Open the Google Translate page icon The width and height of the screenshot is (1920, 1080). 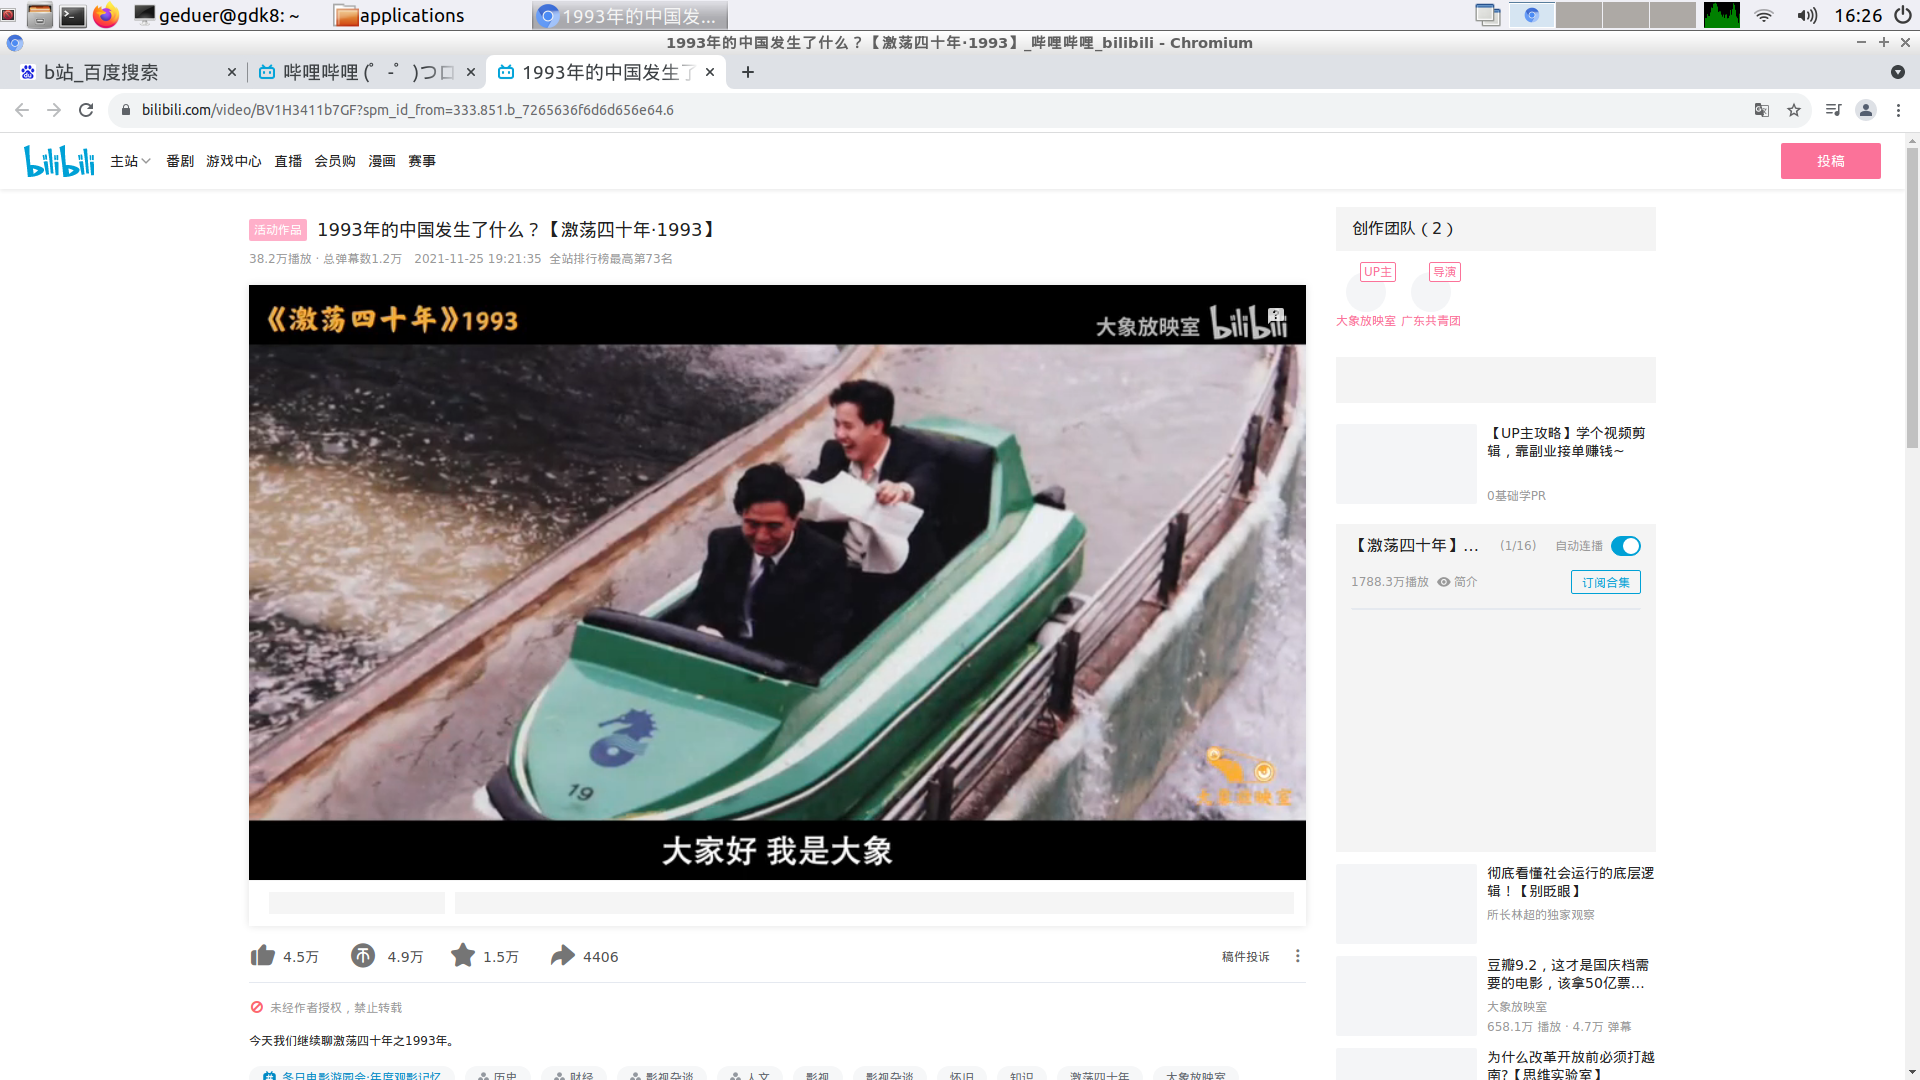pyautogui.click(x=1762, y=110)
